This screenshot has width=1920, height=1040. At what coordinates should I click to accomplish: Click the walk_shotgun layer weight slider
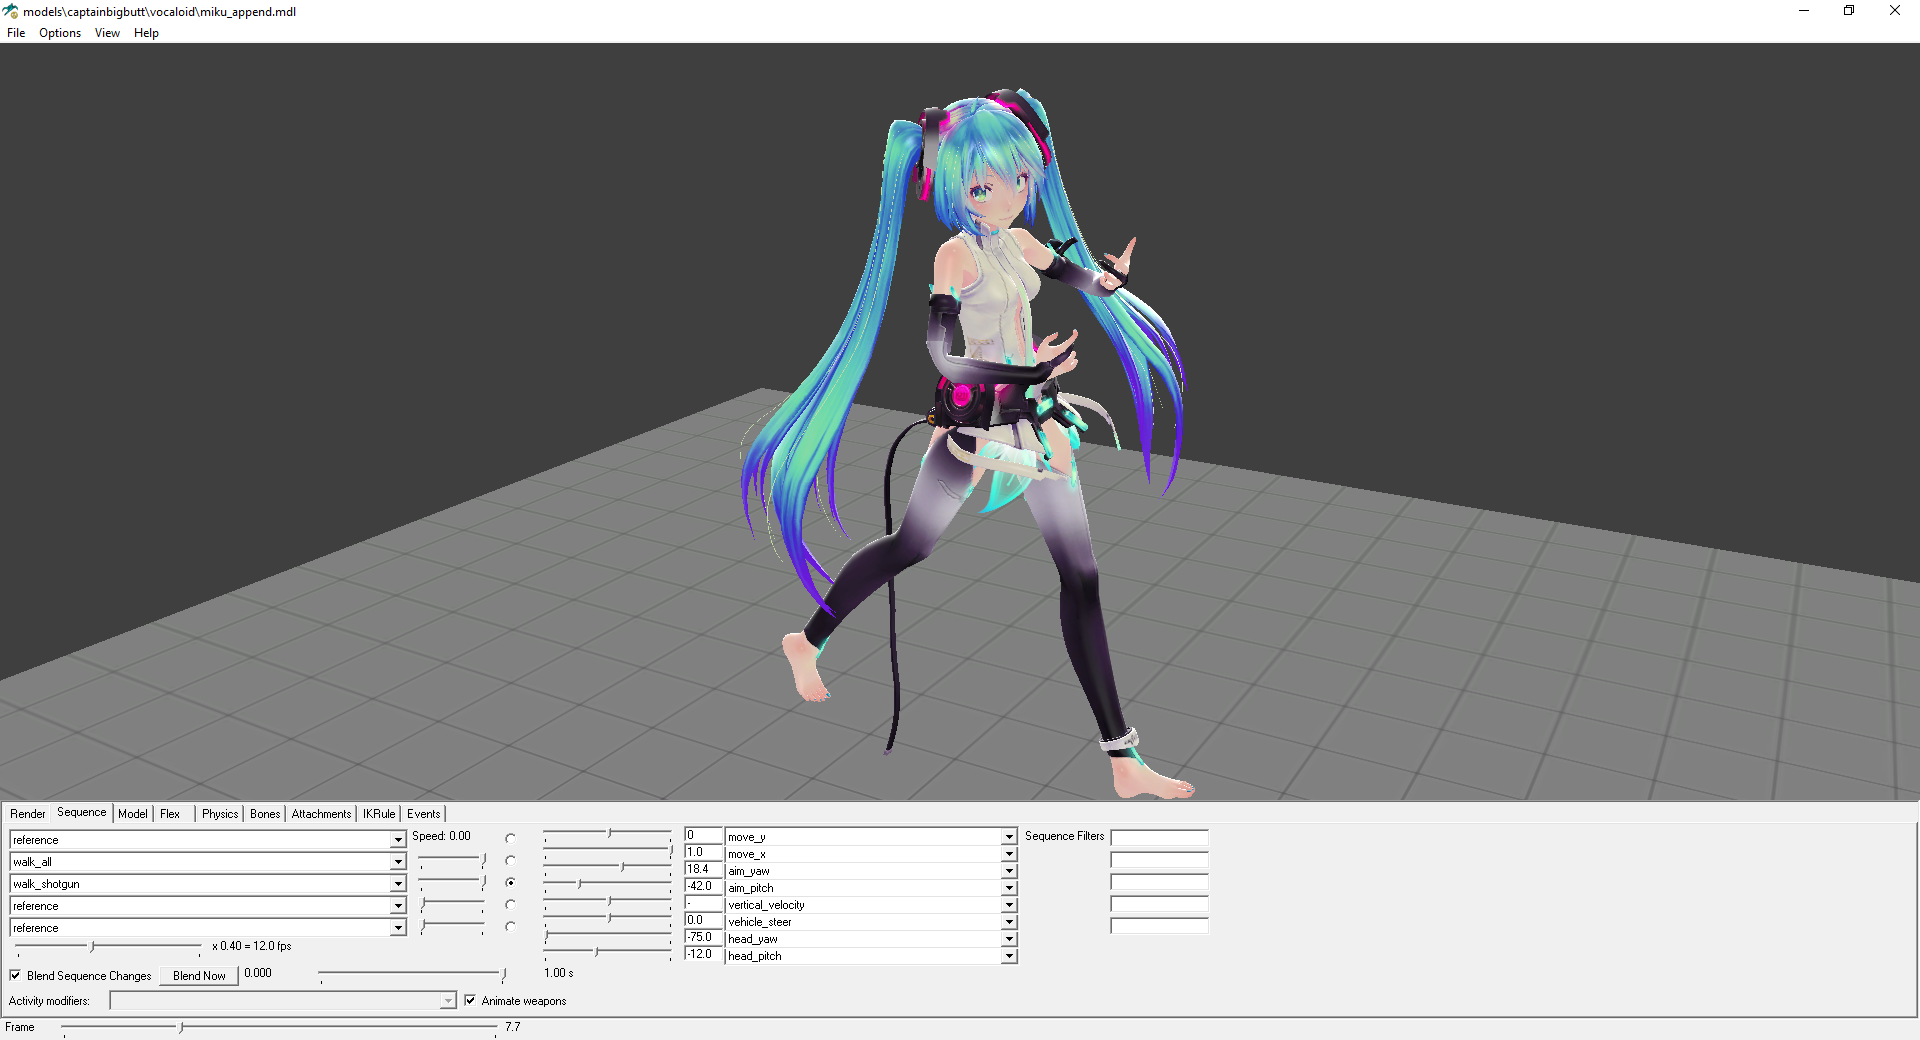point(453,882)
